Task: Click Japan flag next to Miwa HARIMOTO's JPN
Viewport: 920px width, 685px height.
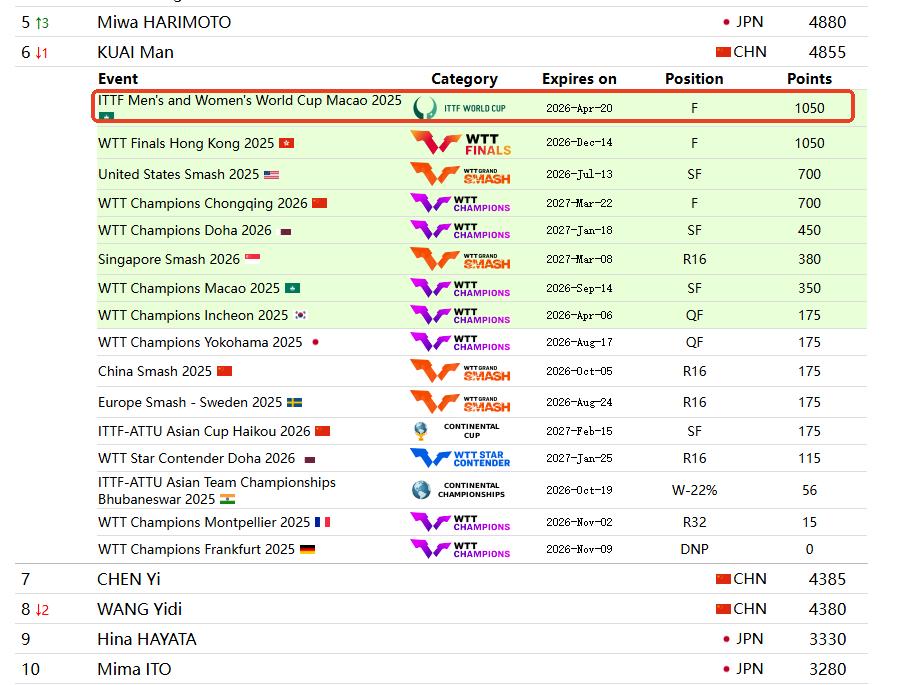Action: tap(726, 22)
